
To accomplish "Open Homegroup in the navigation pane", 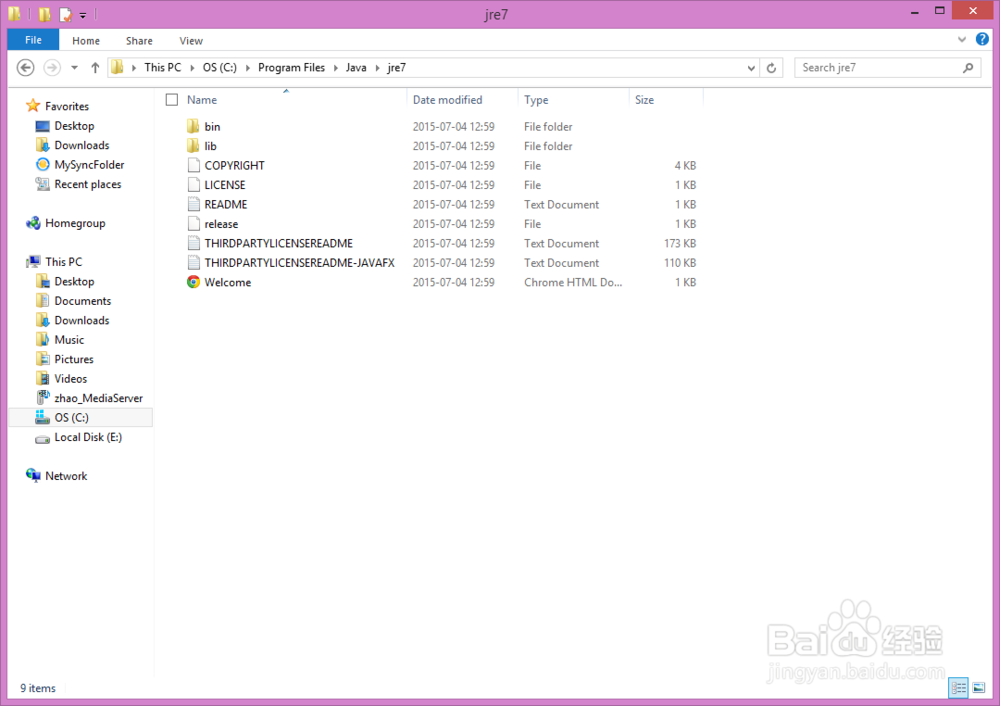I will (75, 223).
